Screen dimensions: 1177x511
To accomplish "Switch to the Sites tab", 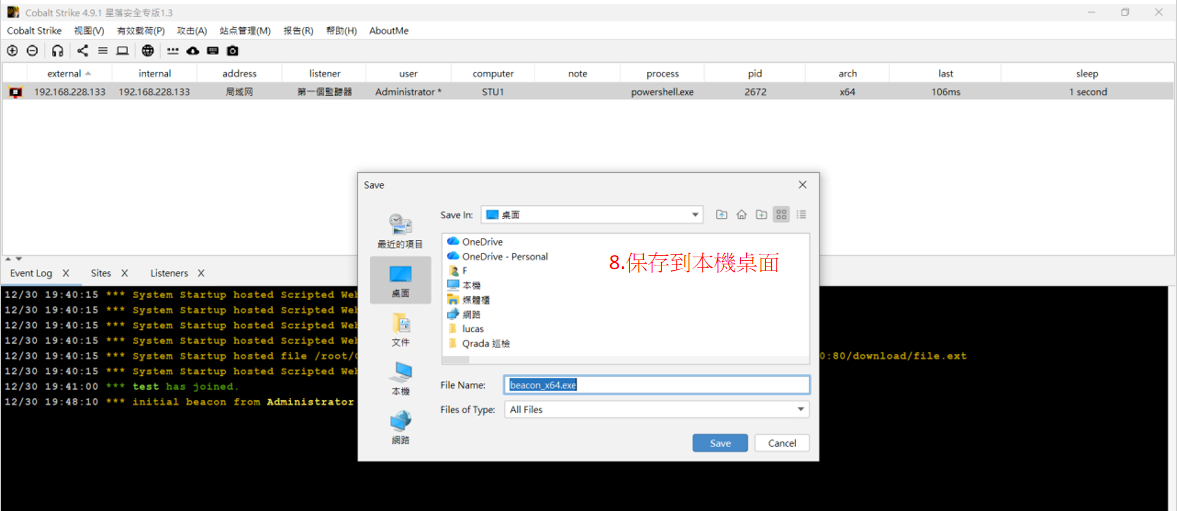I will [x=101, y=273].
